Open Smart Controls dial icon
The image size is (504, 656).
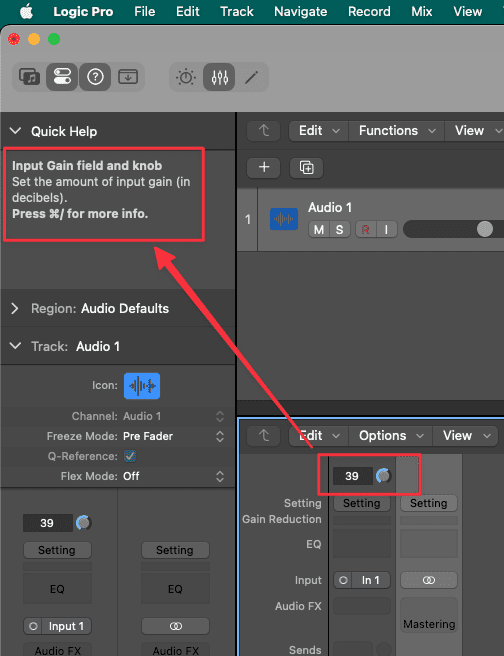click(x=186, y=77)
